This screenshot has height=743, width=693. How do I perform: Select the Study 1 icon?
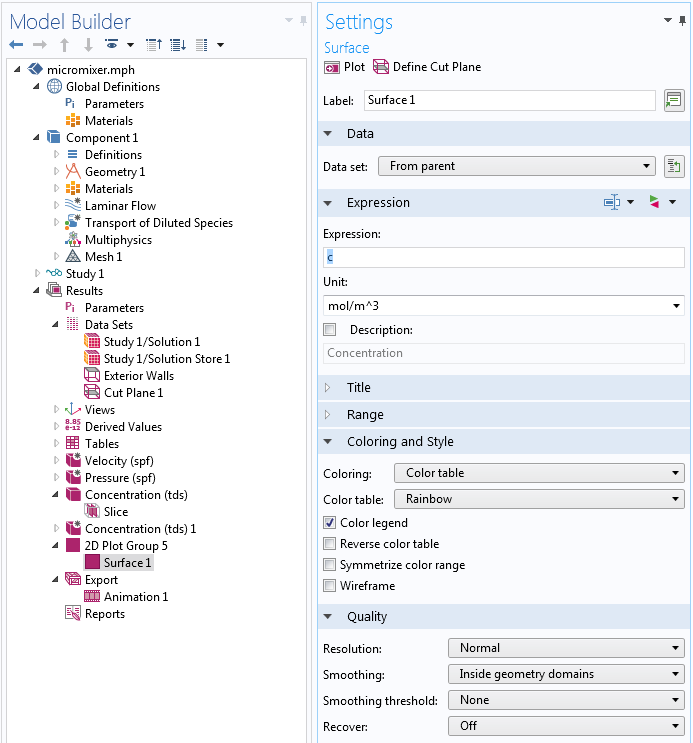[54, 273]
